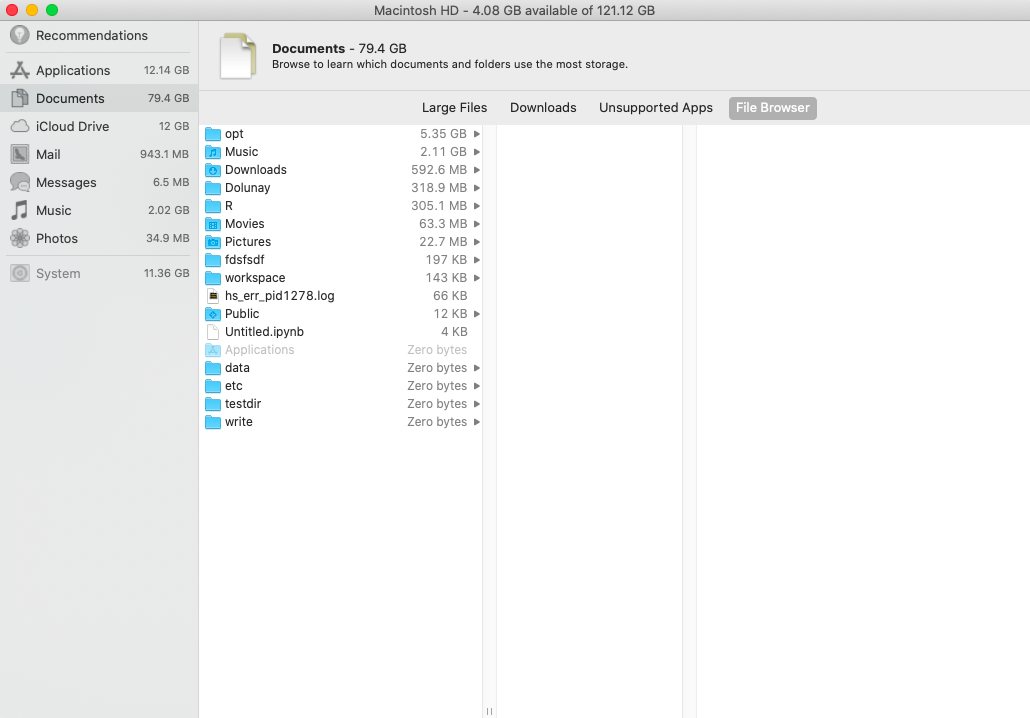
Task: Click the data folder icon
Action: 213,368
